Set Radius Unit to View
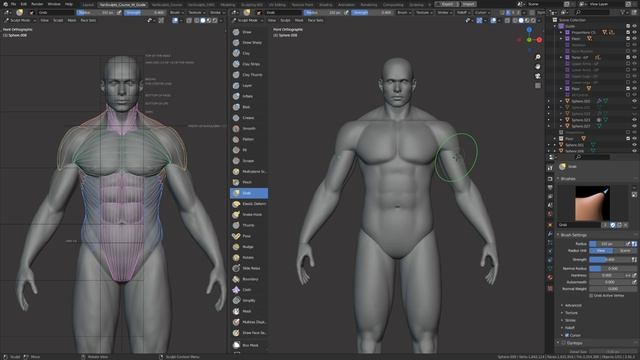The width and height of the screenshot is (640, 360). click(x=601, y=251)
